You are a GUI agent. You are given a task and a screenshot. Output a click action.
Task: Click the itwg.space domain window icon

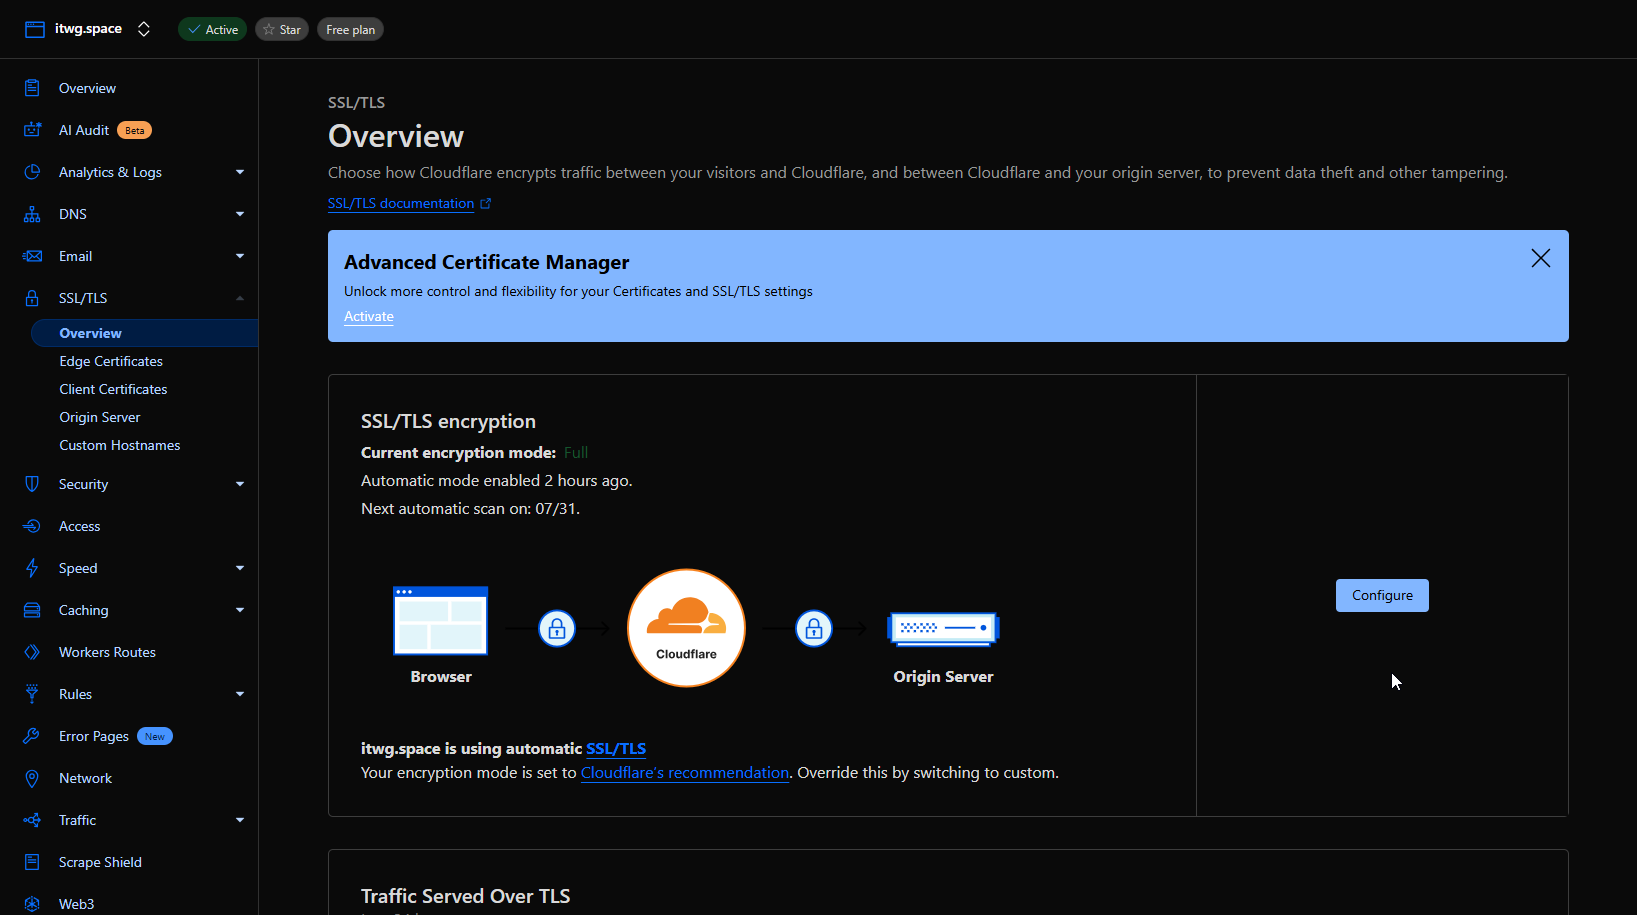point(35,29)
